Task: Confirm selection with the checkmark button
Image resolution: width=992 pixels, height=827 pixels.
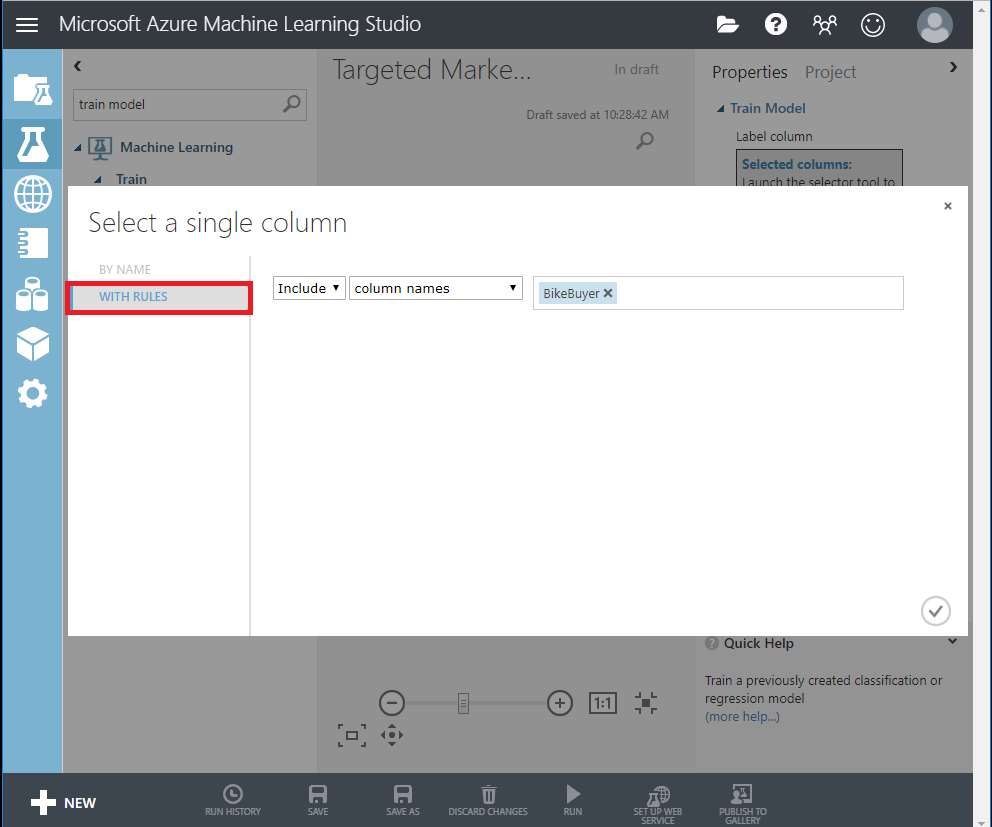Action: pos(935,610)
